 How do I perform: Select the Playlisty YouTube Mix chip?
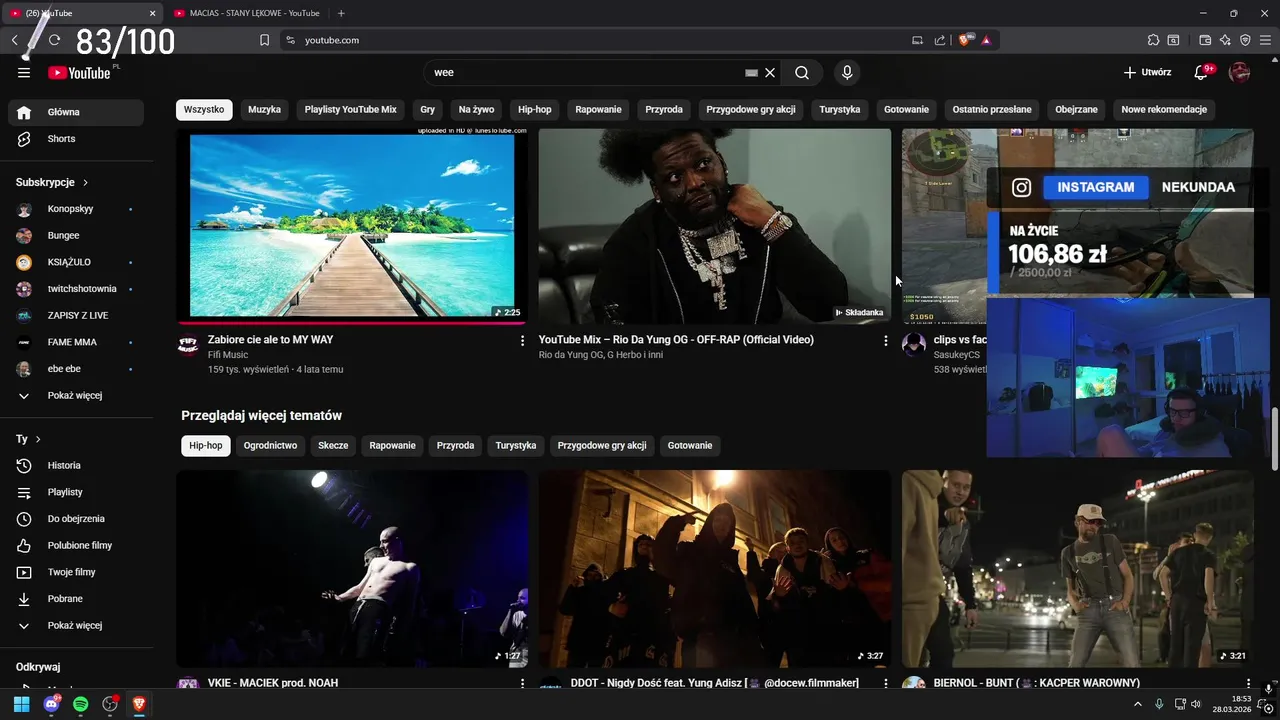tap(351, 109)
